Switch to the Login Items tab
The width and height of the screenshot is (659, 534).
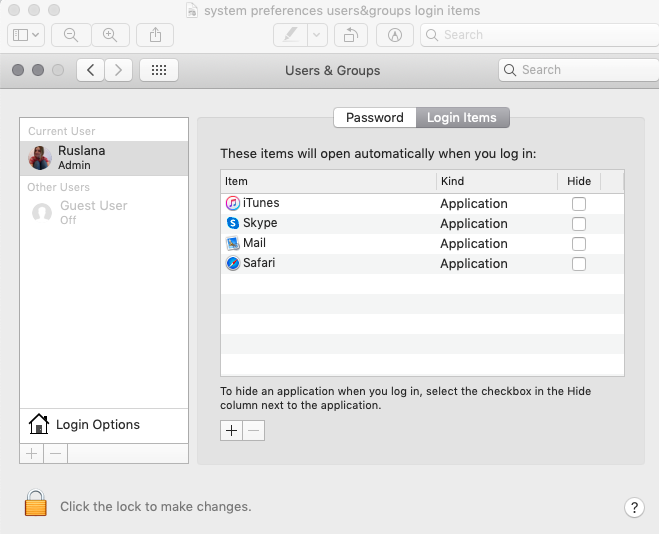pyautogui.click(x=462, y=118)
